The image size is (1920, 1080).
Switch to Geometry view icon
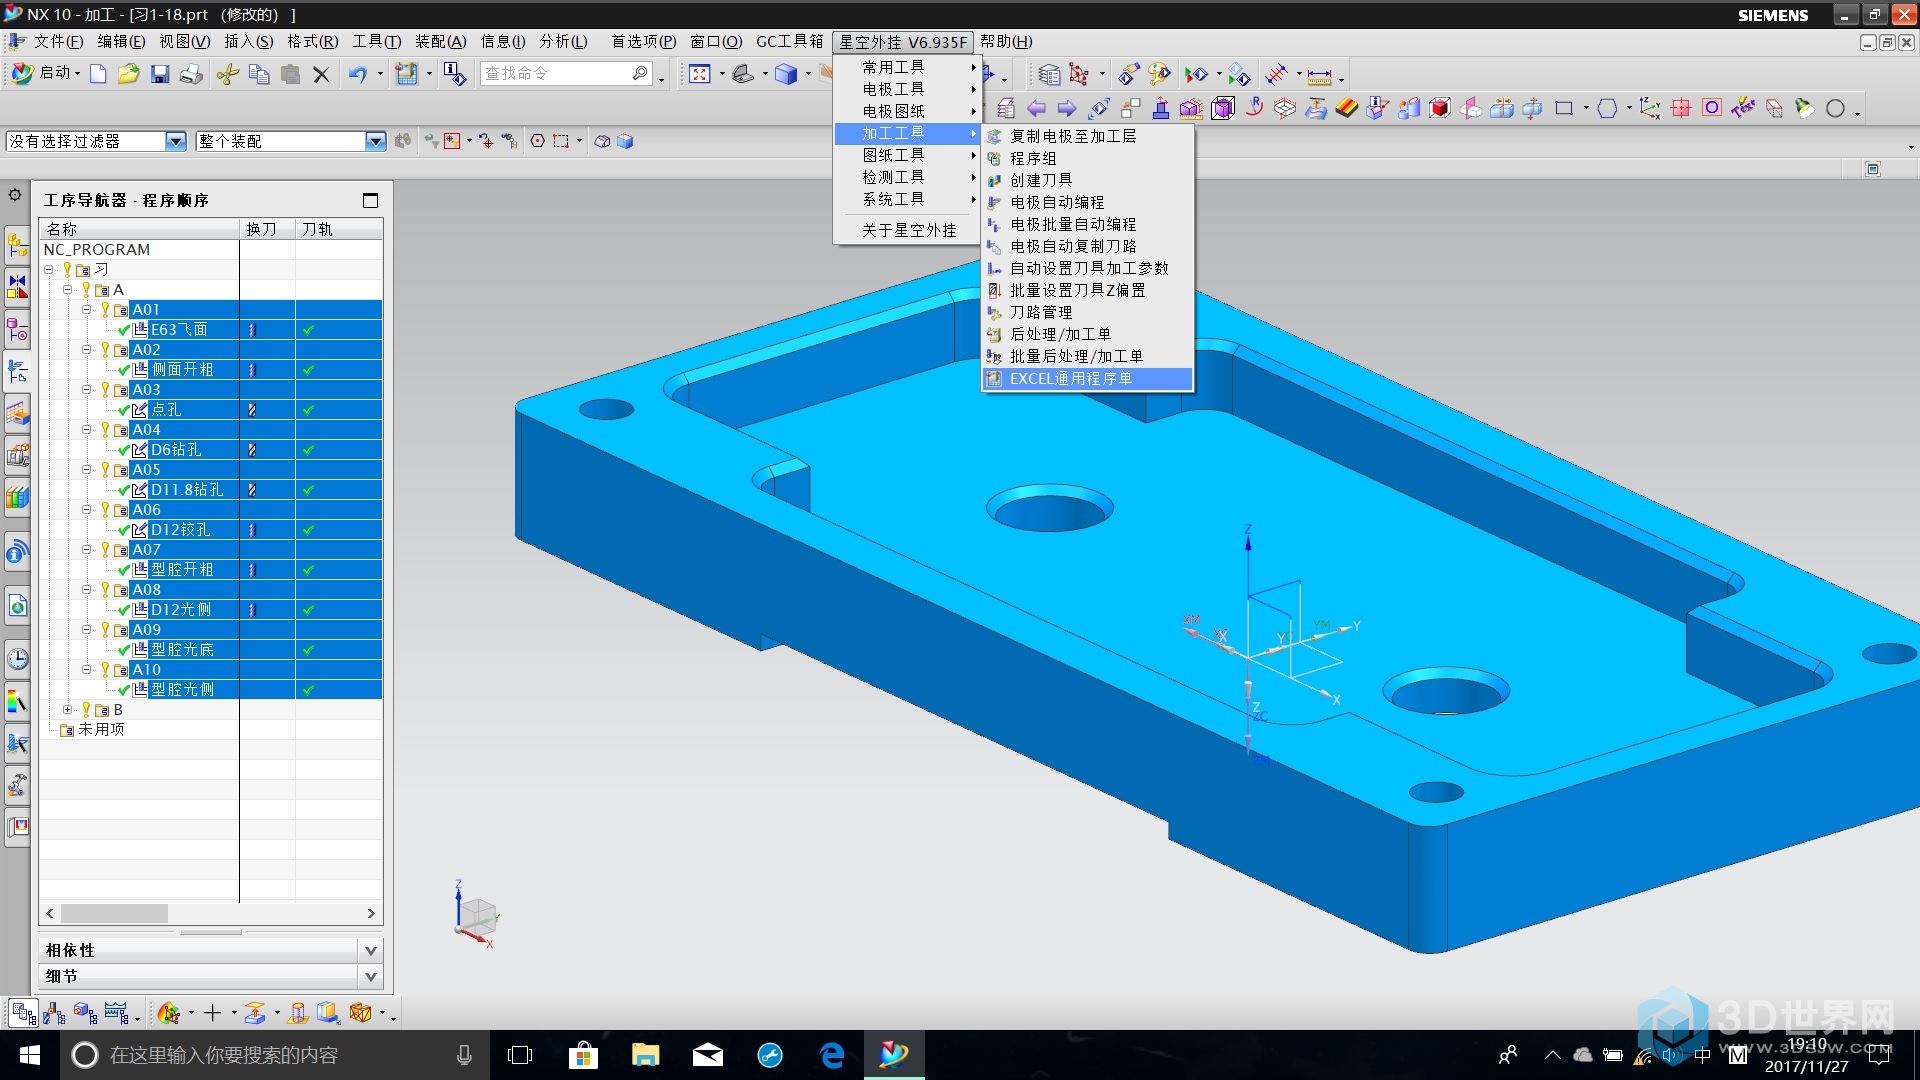[86, 1014]
